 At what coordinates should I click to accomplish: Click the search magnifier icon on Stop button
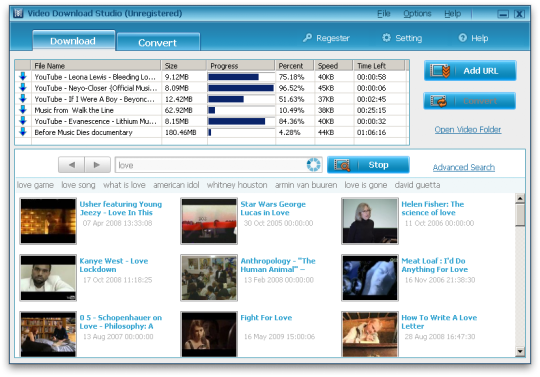[x=342, y=165]
